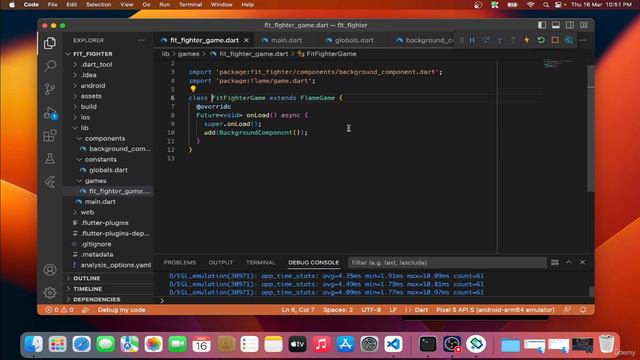This screenshot has height=360, width=640.
Task: Click the green Hot Restart icon
Action: click(x=541, y=40)
